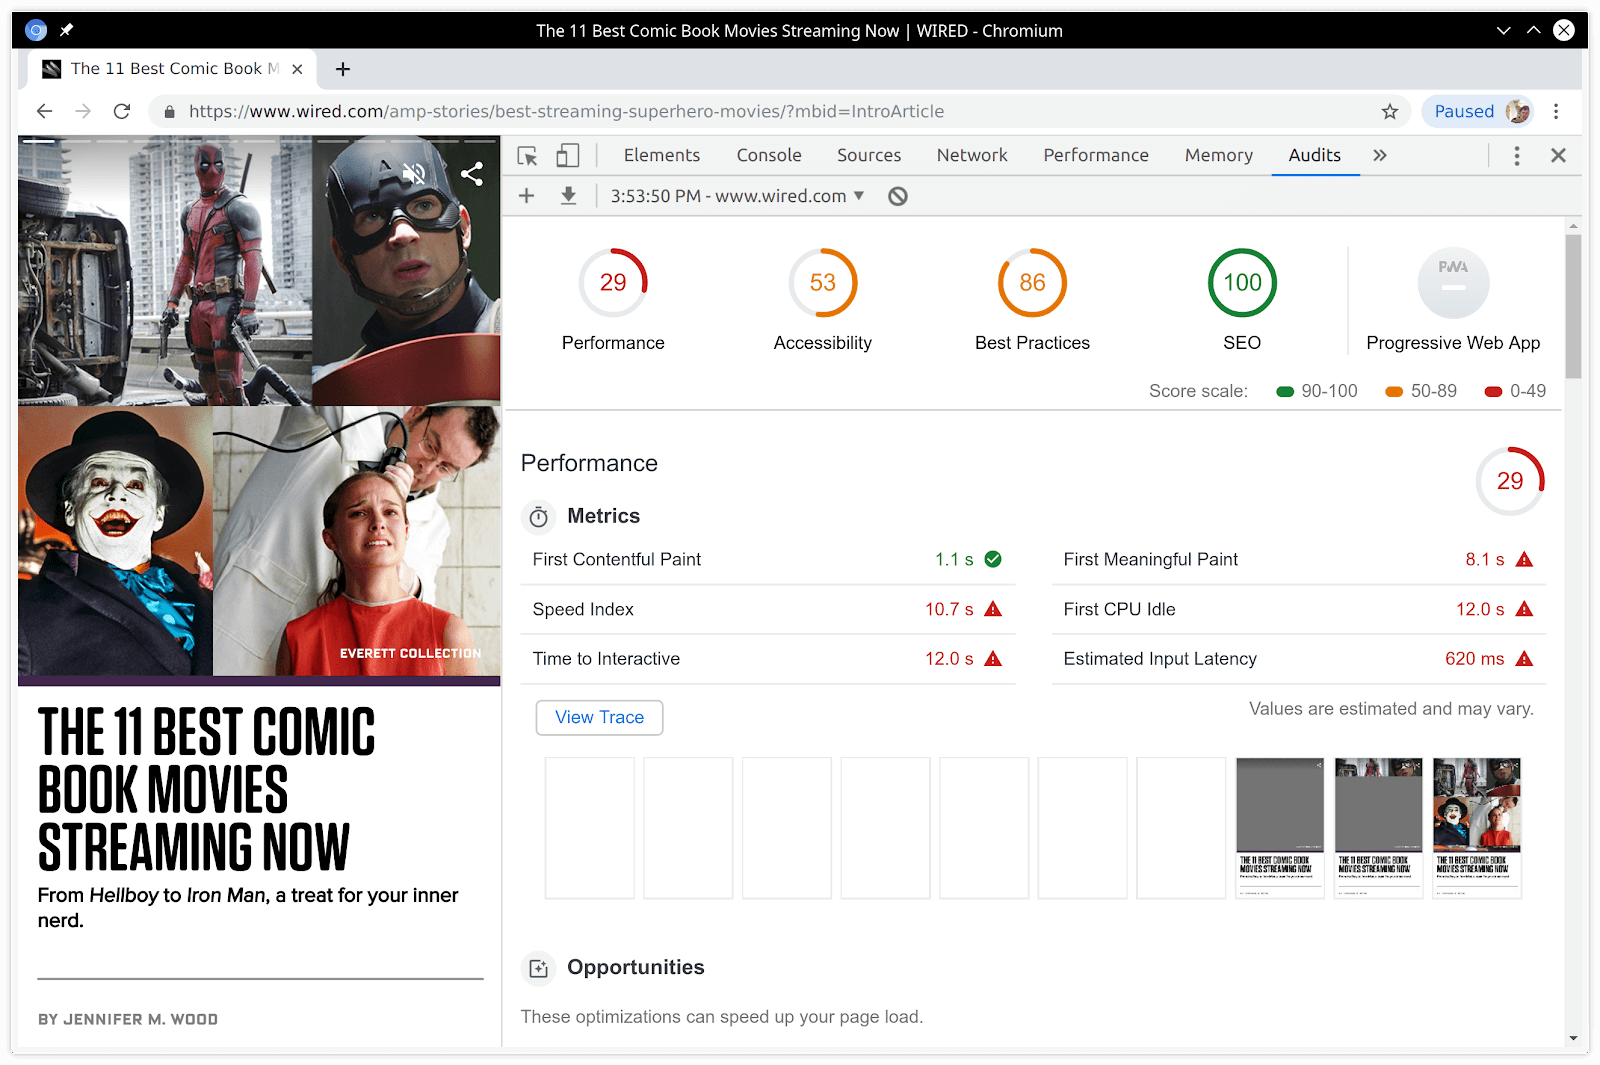Select the Memory tab
The image size is (1600, 1065).
point(1219,155)
